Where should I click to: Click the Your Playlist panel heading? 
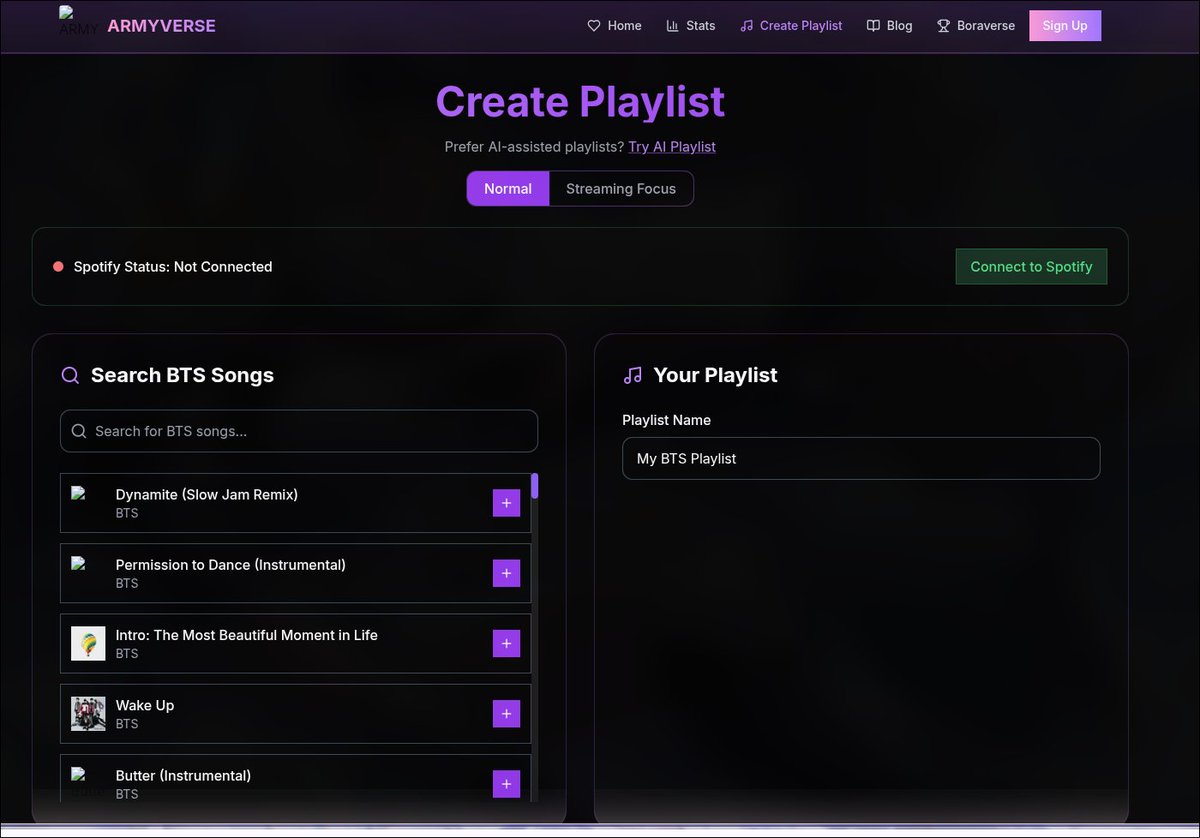[x=715, y=375]
